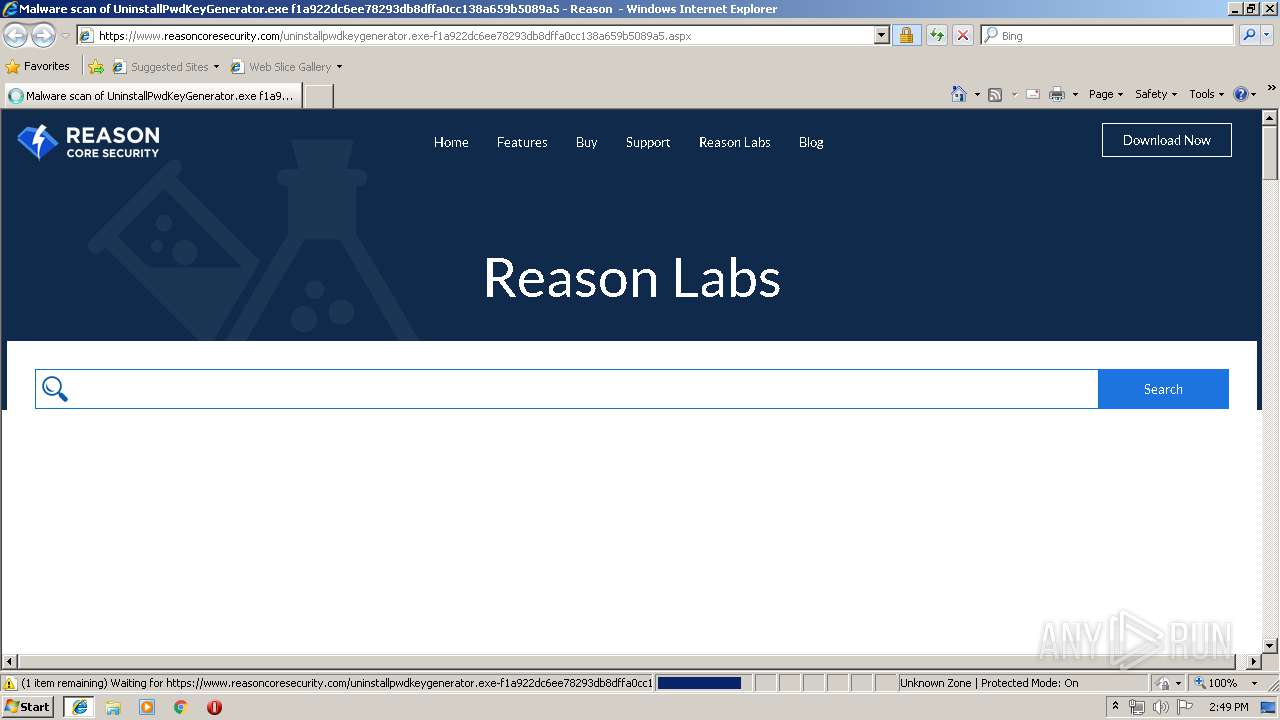Click the RSS Feeds icon
The width and height of the screenshot is (1280, 720).
pos(995,94)
